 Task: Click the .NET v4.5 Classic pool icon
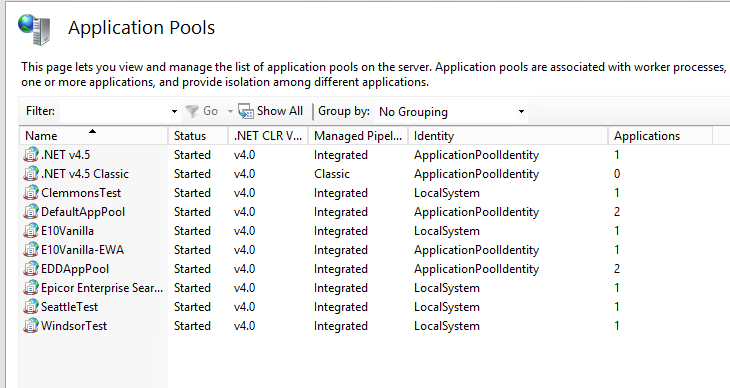[x=31, y=173]
